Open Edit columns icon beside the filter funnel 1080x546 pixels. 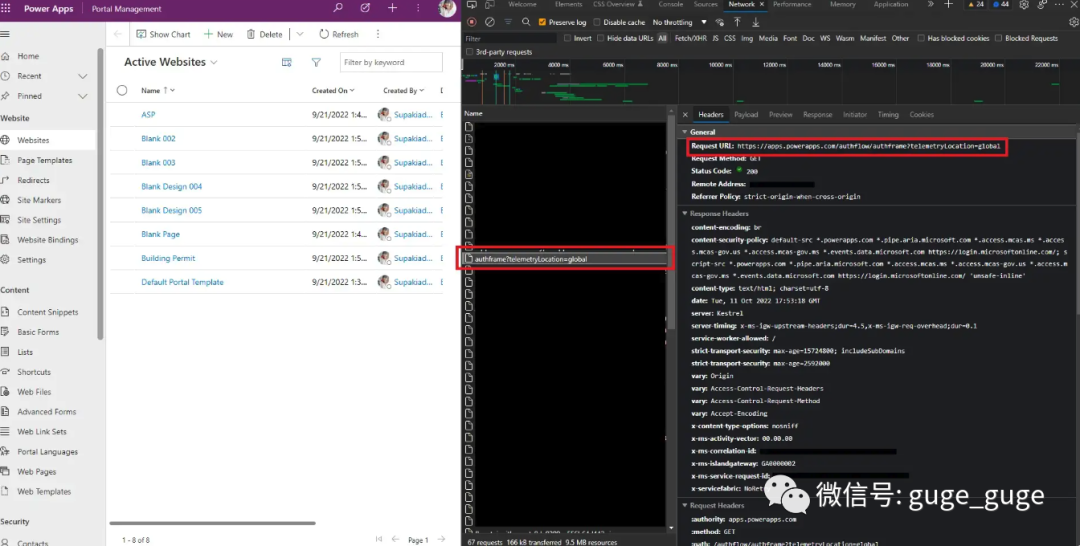(287, 62)
